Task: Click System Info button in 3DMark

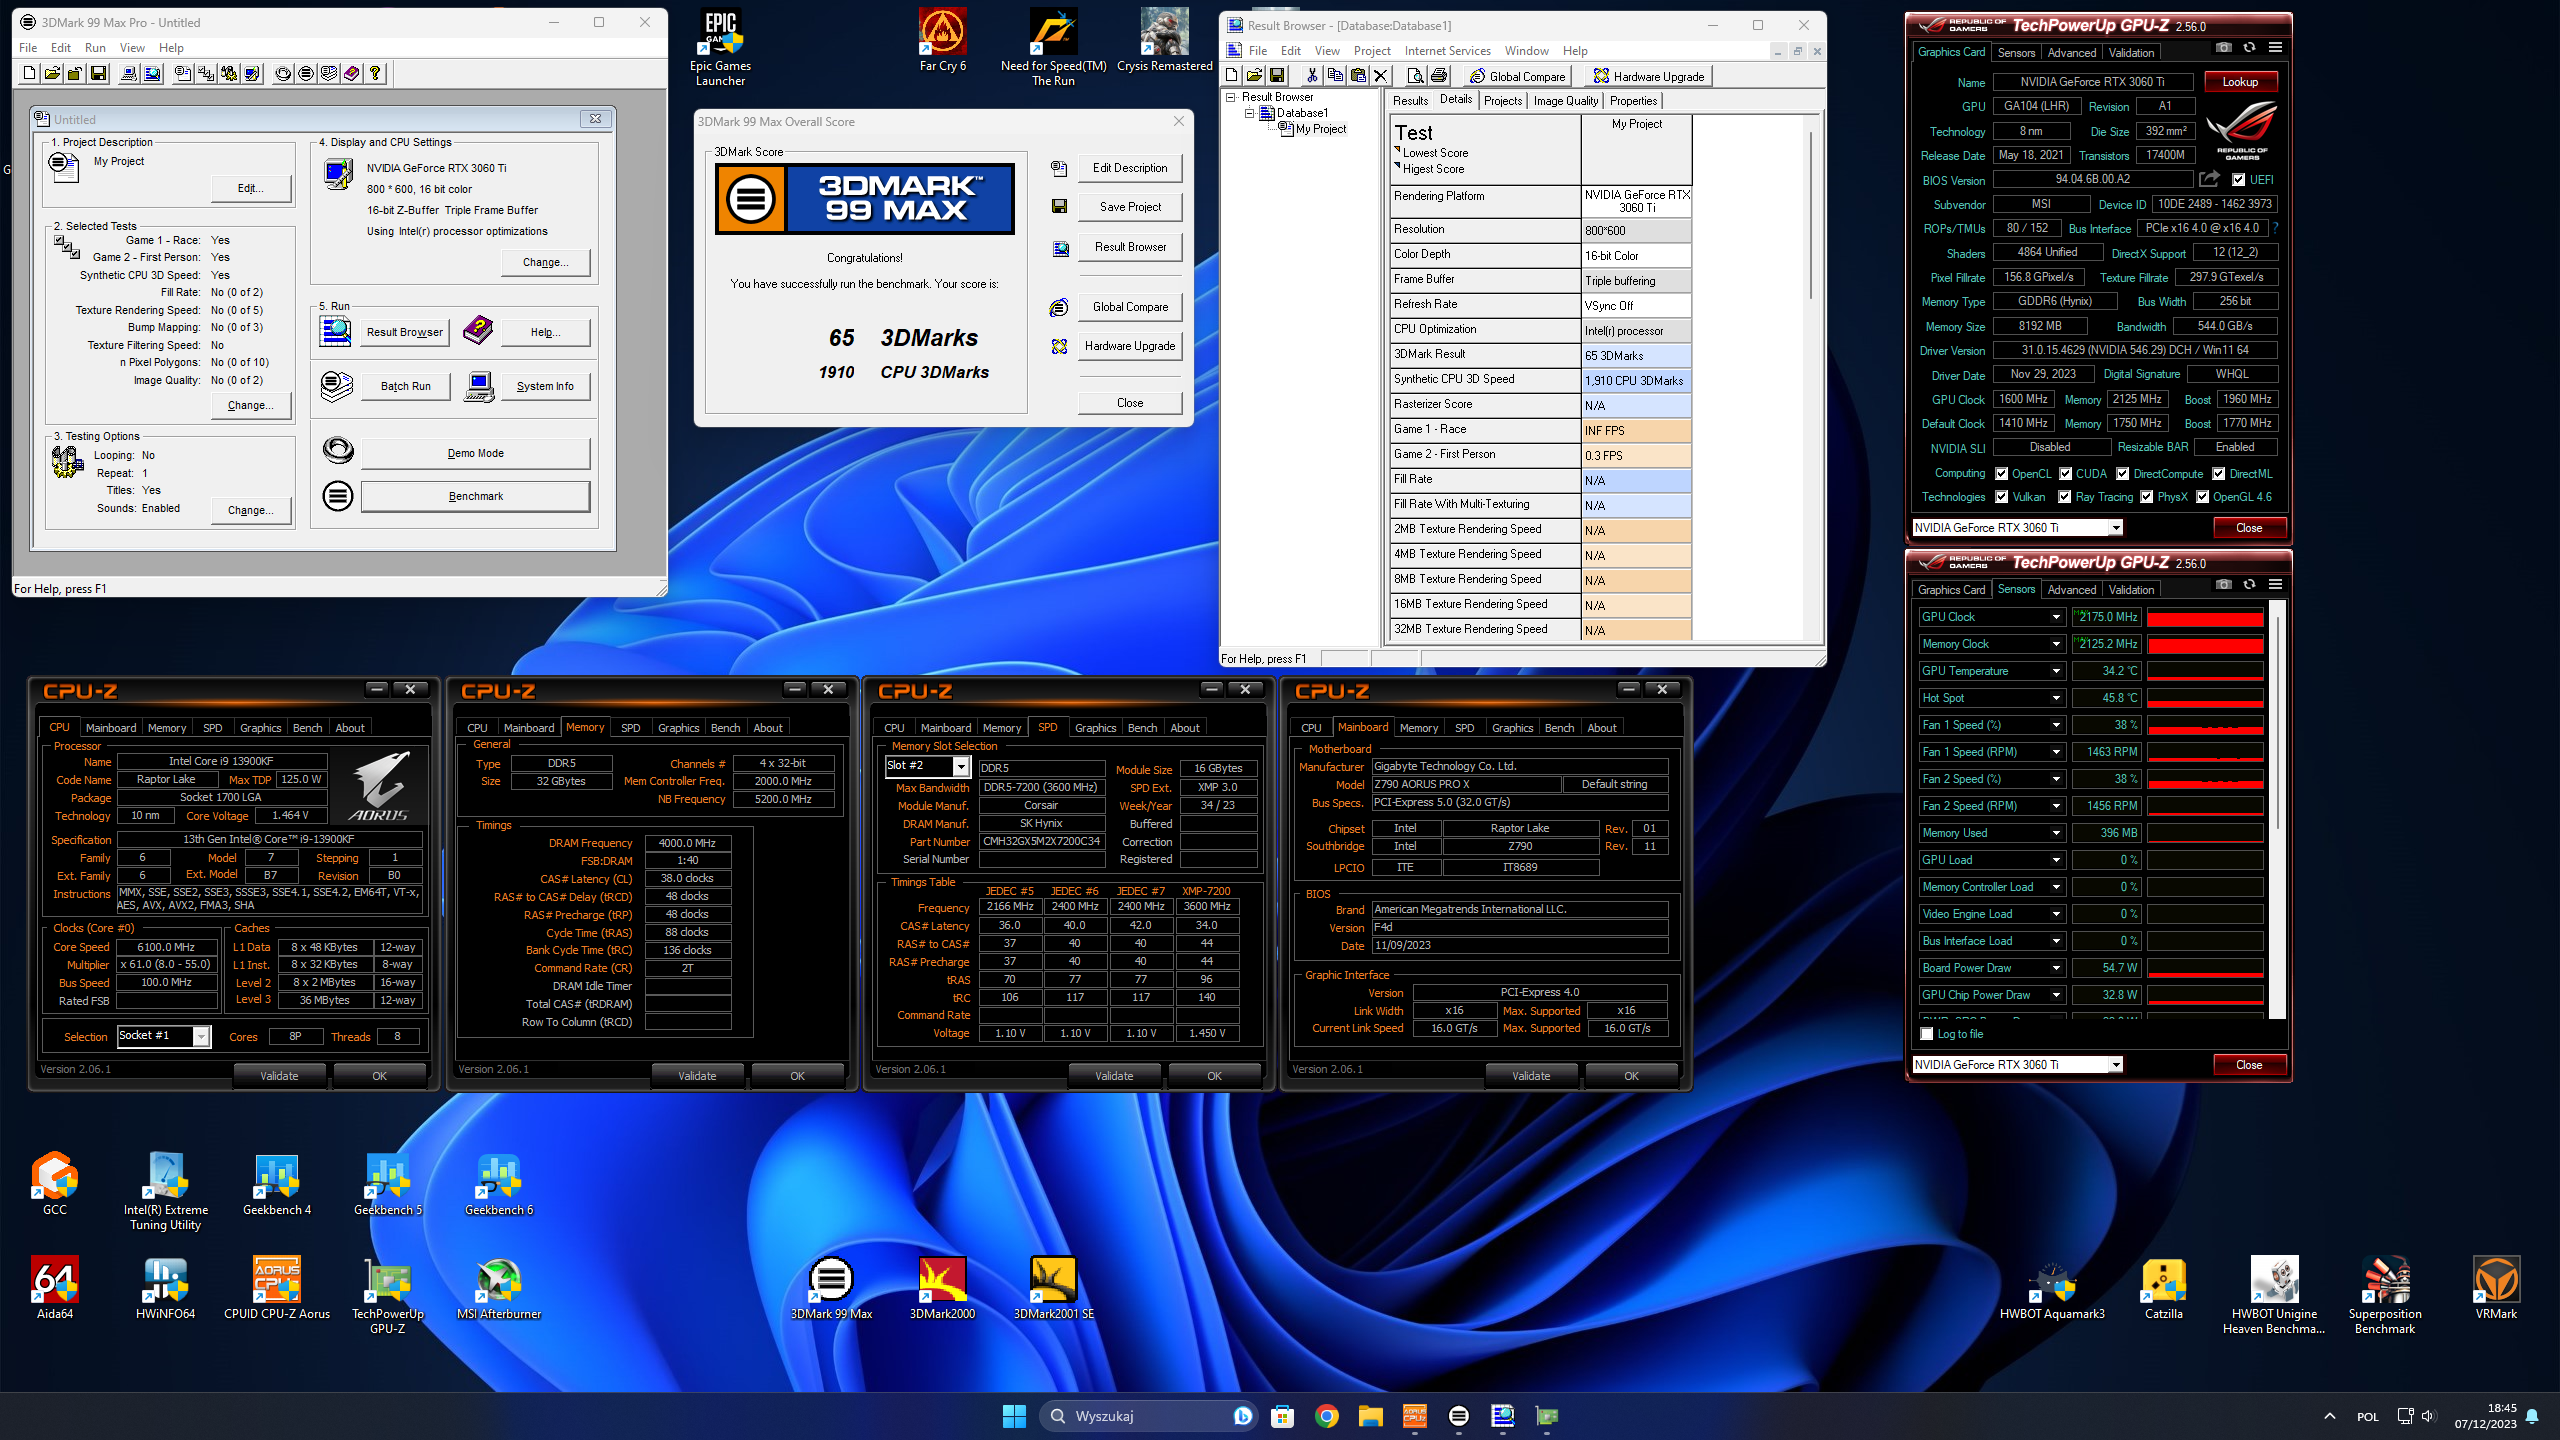Action: coord(545,386)
